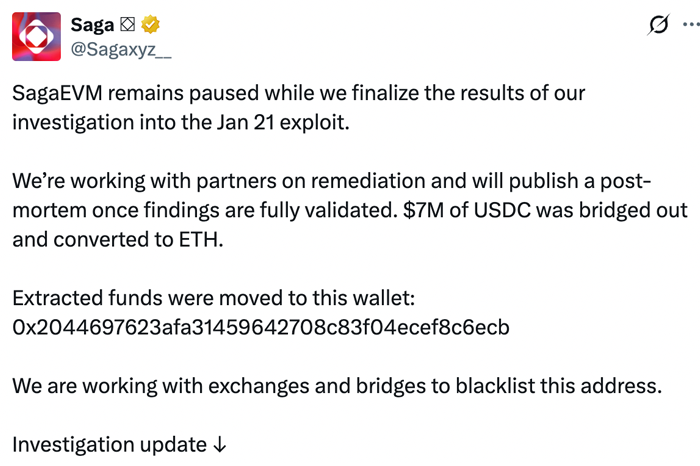
Task: Open the Saga profile avatar
Action: tap(35, 37)
